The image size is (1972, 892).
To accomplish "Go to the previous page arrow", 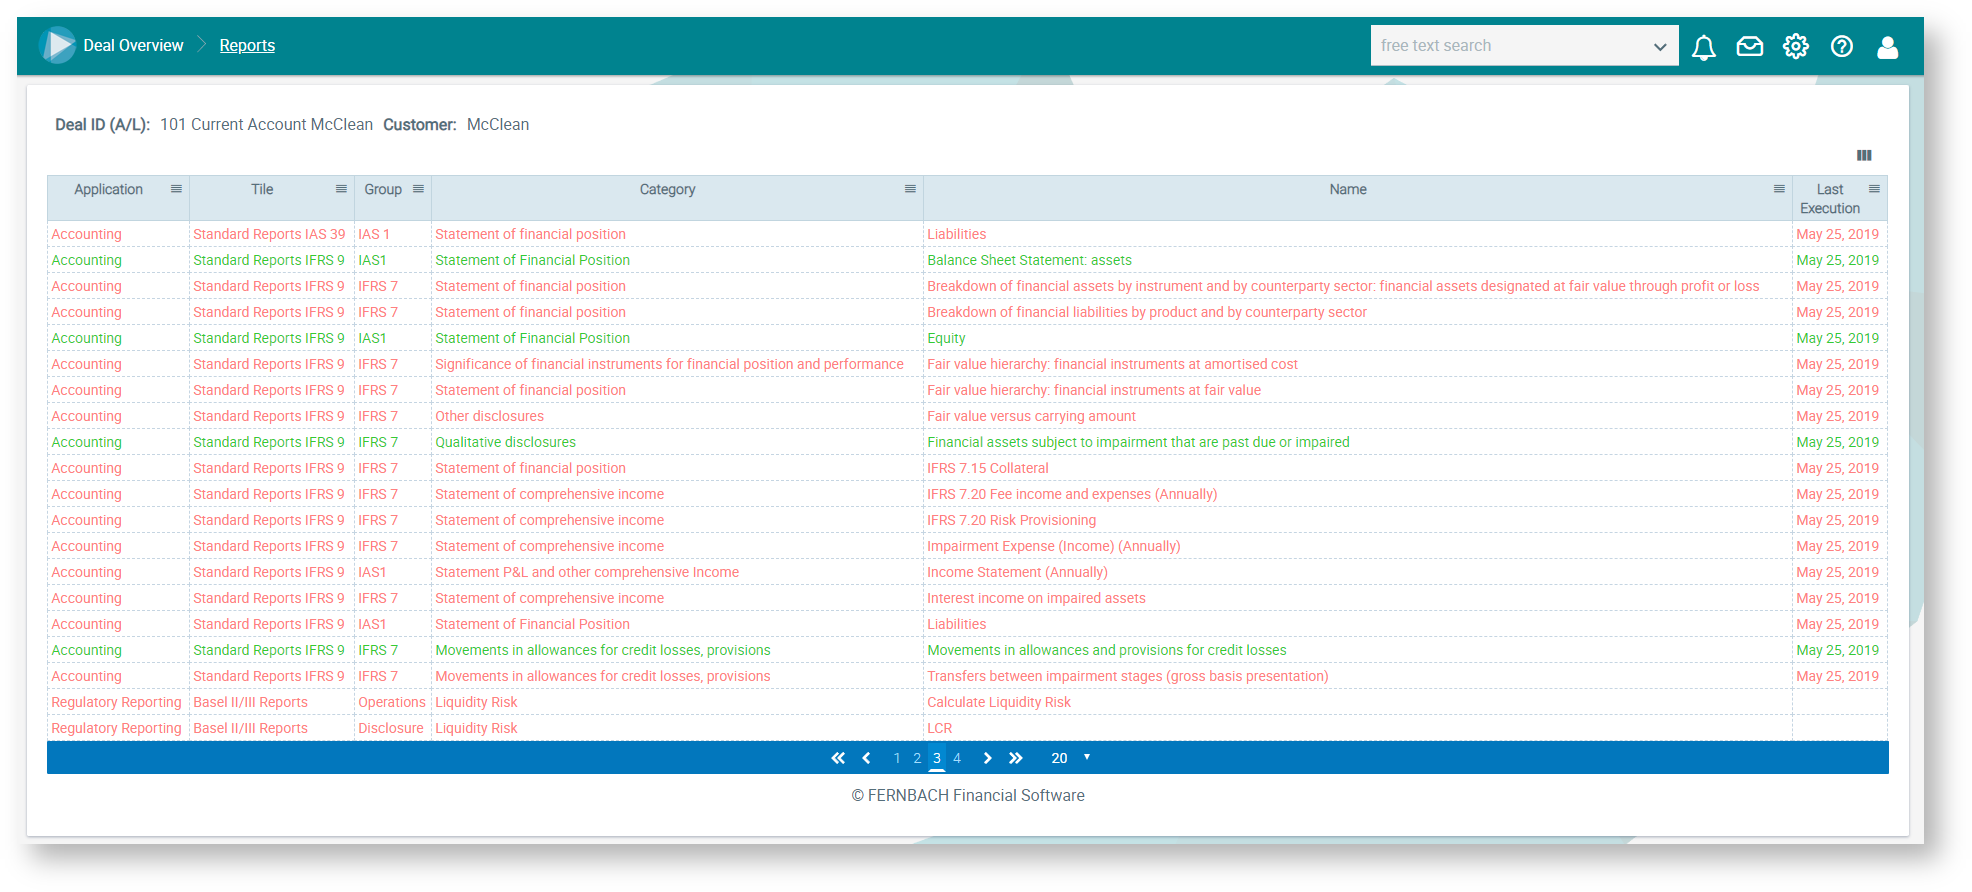I will coord(866,758).
